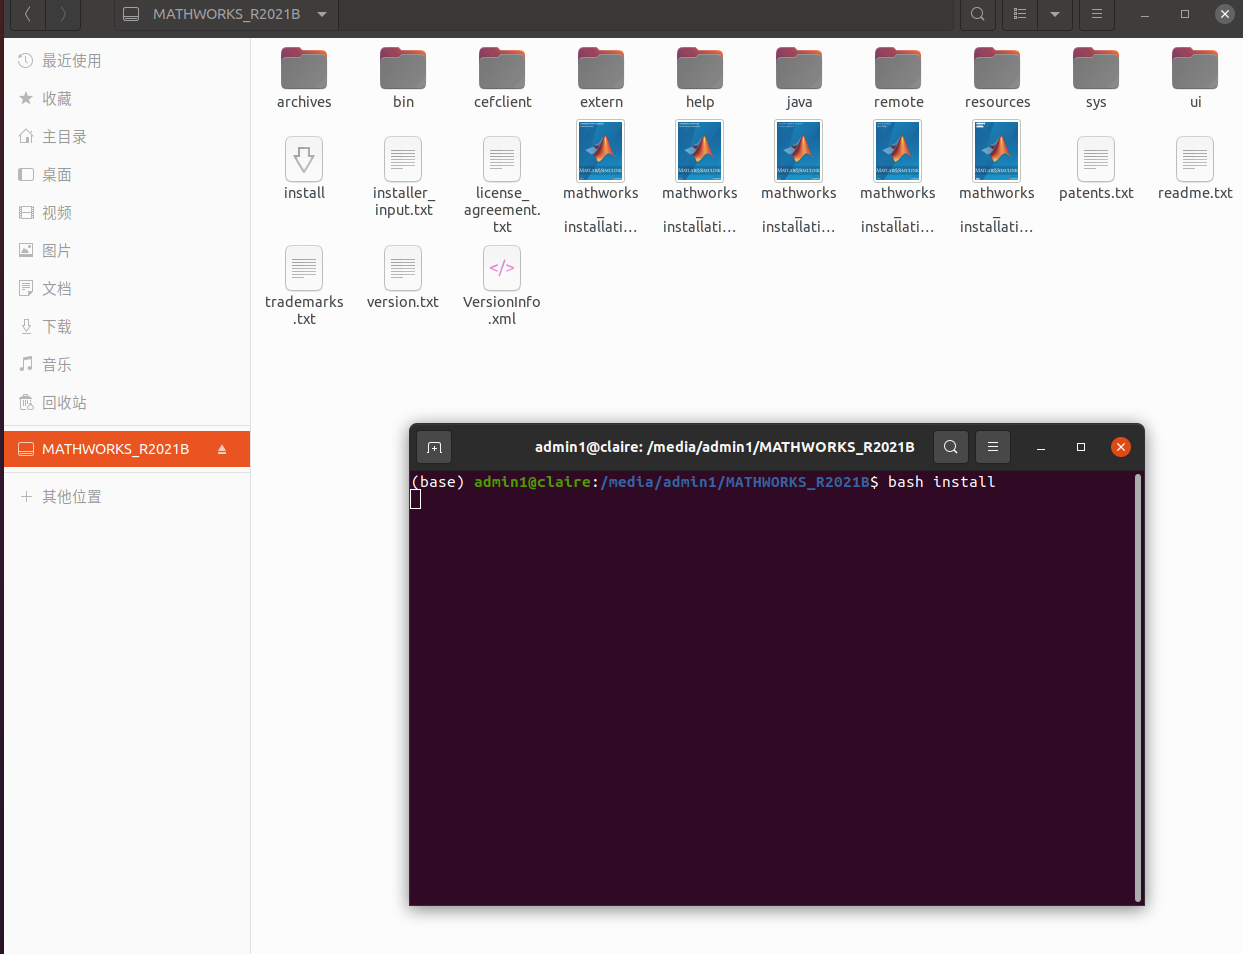
Task: Select mathworks installation file below help folder
Action: click(x=700, y=177)
